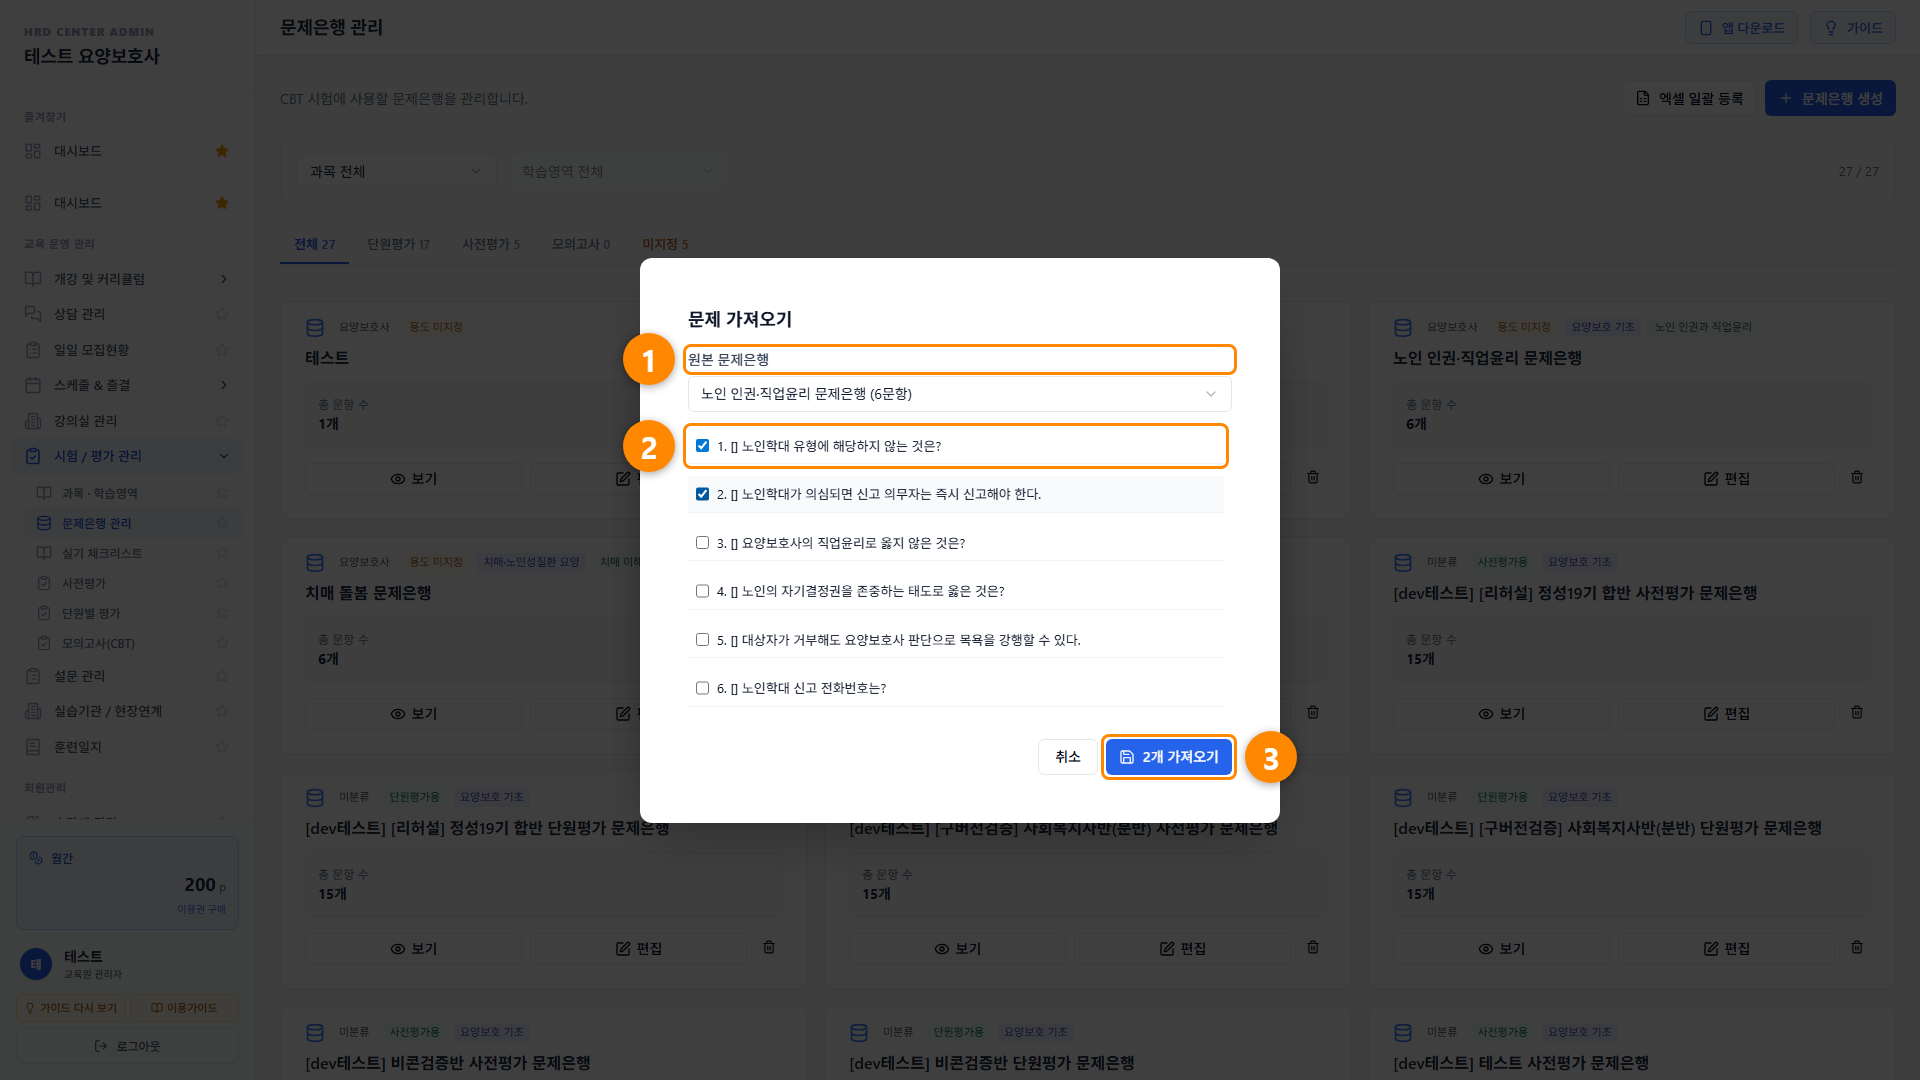
Task: Check question 4 about 자기결정권
Action: (702, 591)
